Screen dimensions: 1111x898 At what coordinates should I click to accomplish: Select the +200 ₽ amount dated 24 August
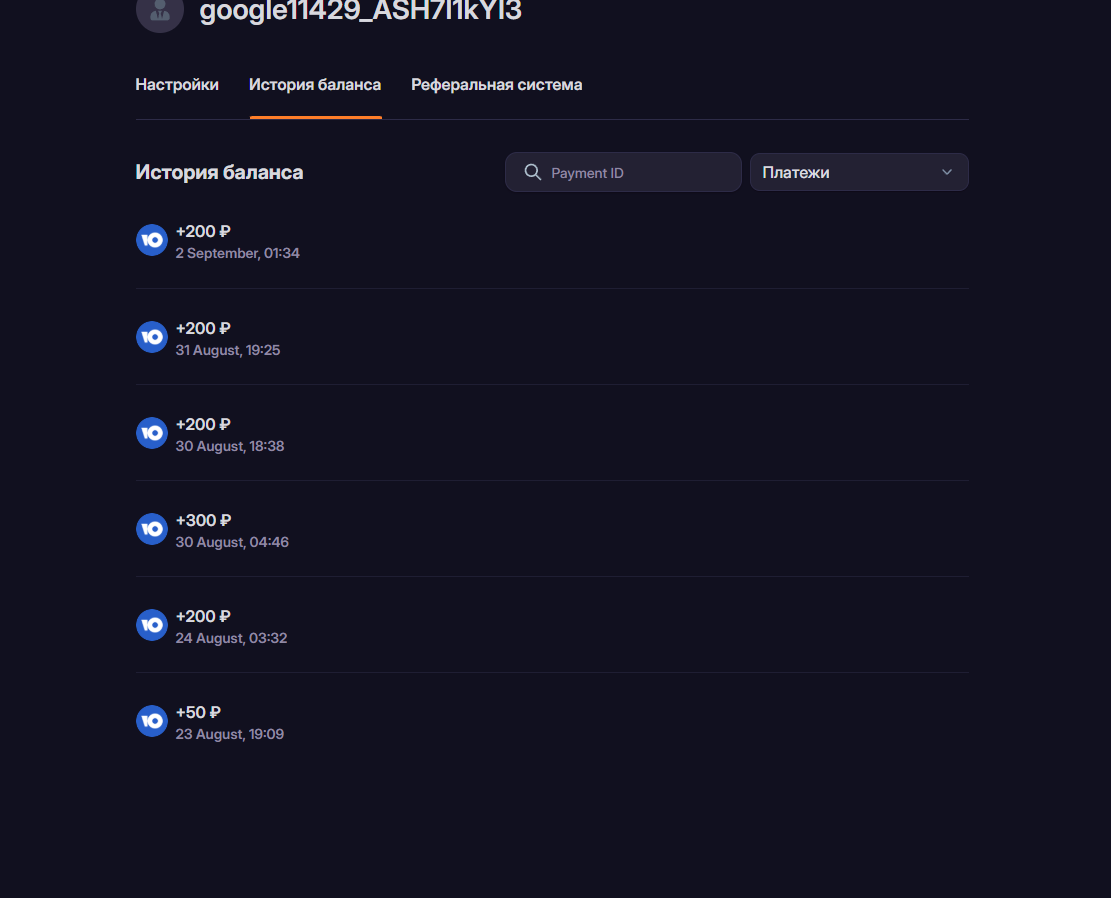click(x=203, y=617)
